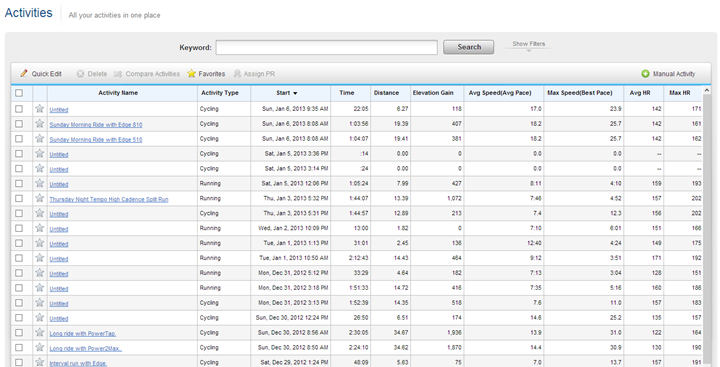This screenshot has width=720, height=367.
Task: Click the Delete icon in toolbar
Action: [80, 73]
